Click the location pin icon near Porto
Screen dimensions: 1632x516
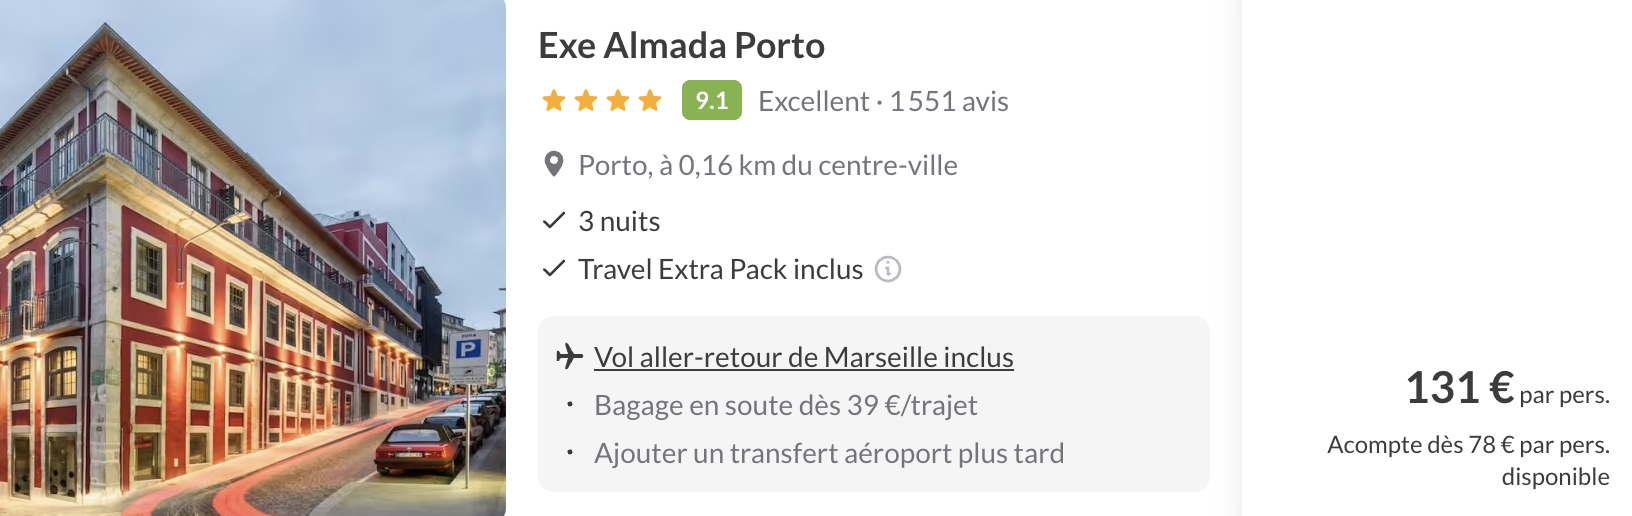(x=553, y=165)
